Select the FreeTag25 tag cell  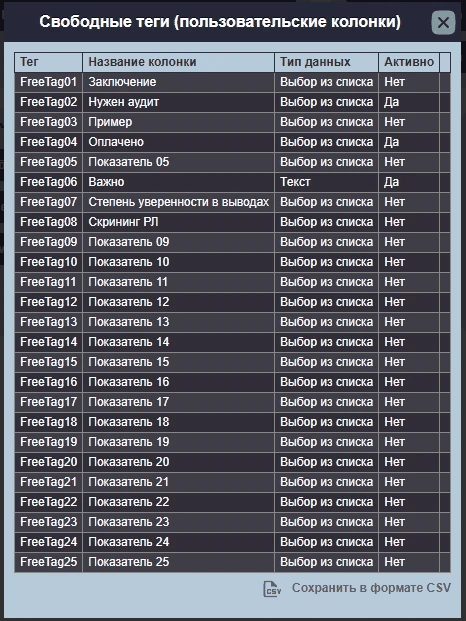point(48,562)
